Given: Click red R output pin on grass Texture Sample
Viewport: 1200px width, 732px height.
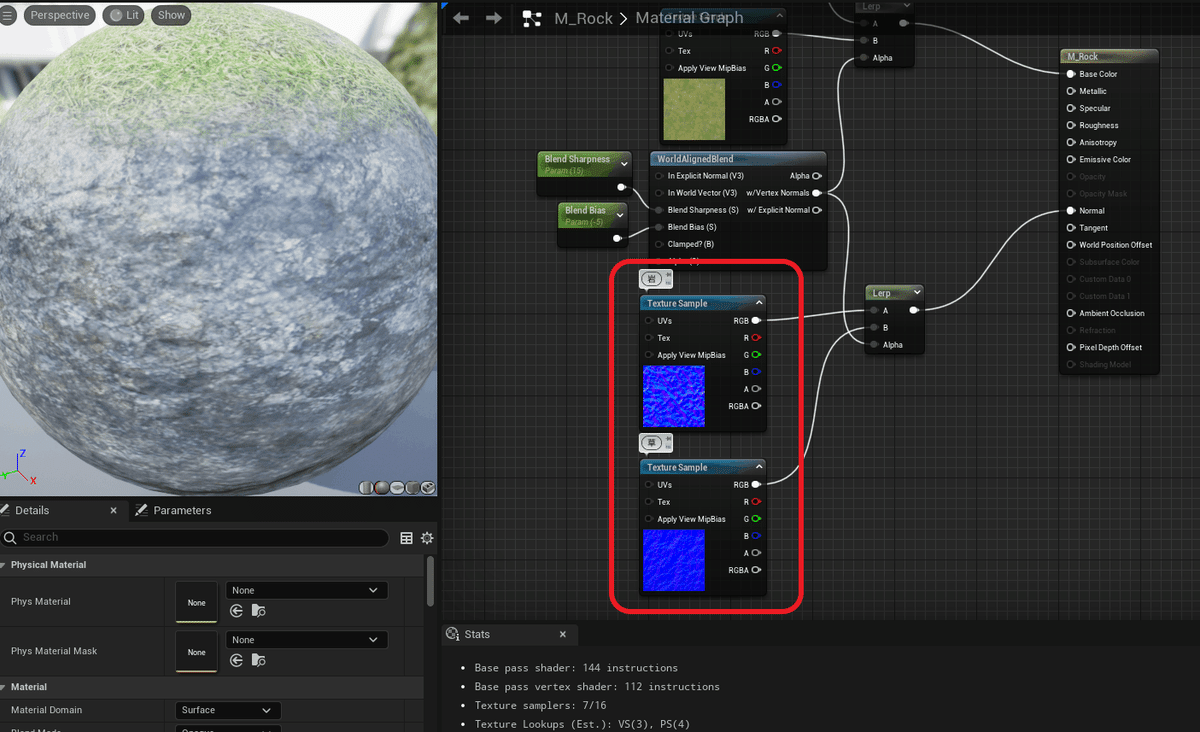Looking at the screenshot, I should point(776,50).
